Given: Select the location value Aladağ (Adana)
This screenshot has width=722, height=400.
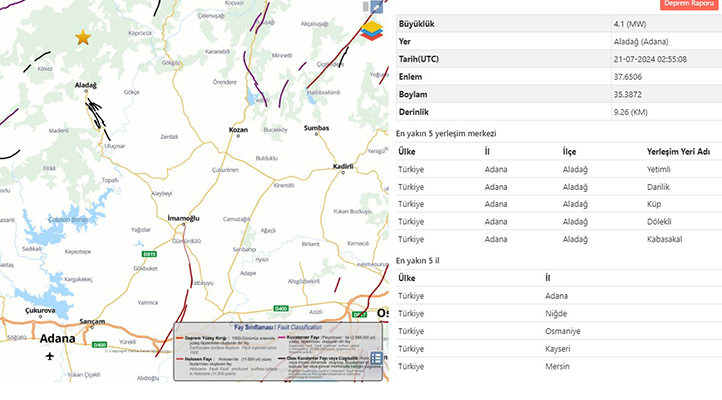Looking at the screenshot, I should [x=640, y=41].
